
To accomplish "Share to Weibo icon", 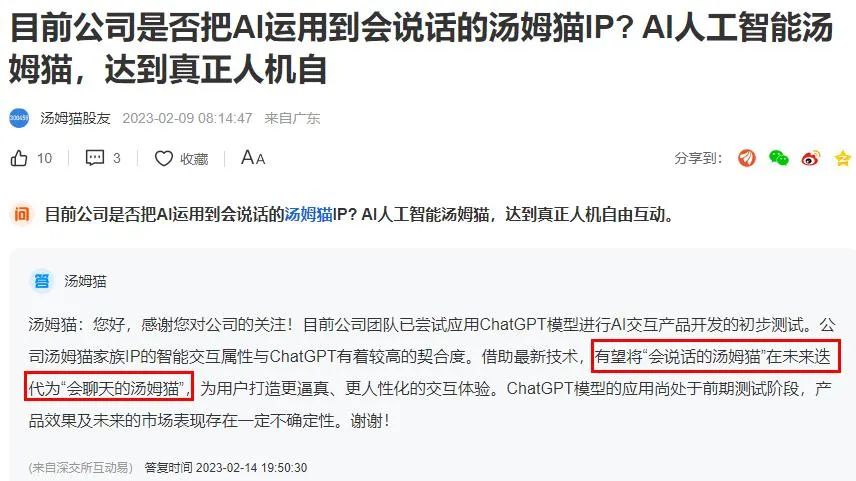I will 811,158.
